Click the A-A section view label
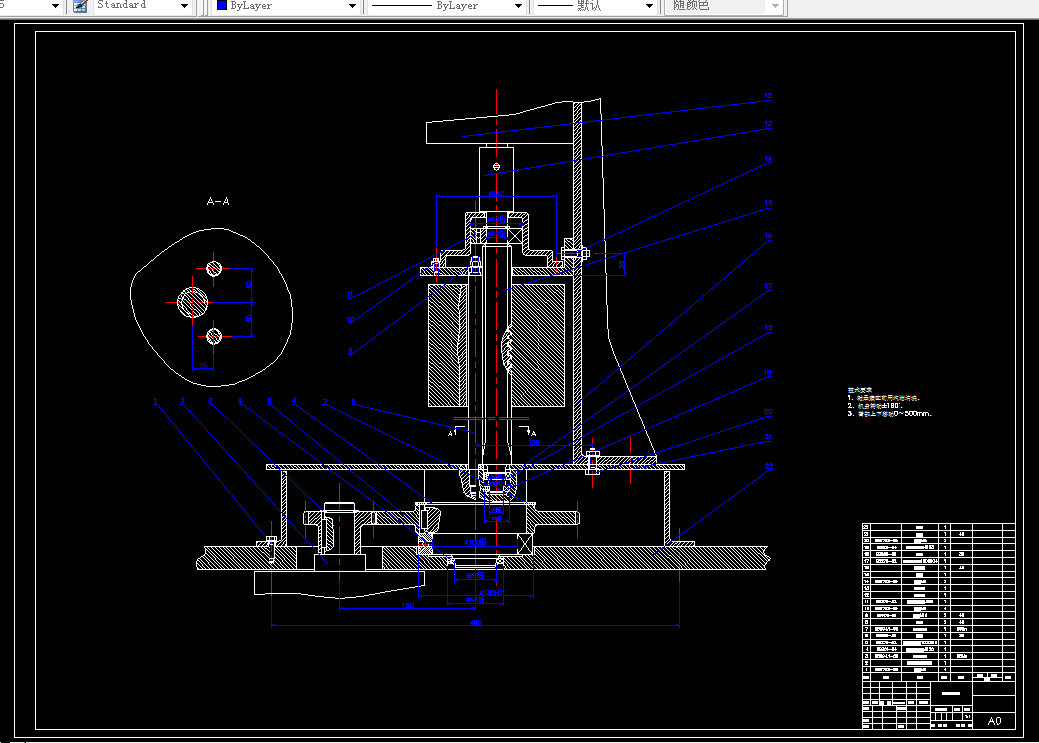The image size is (1039, 743). [x=218, y=201]
